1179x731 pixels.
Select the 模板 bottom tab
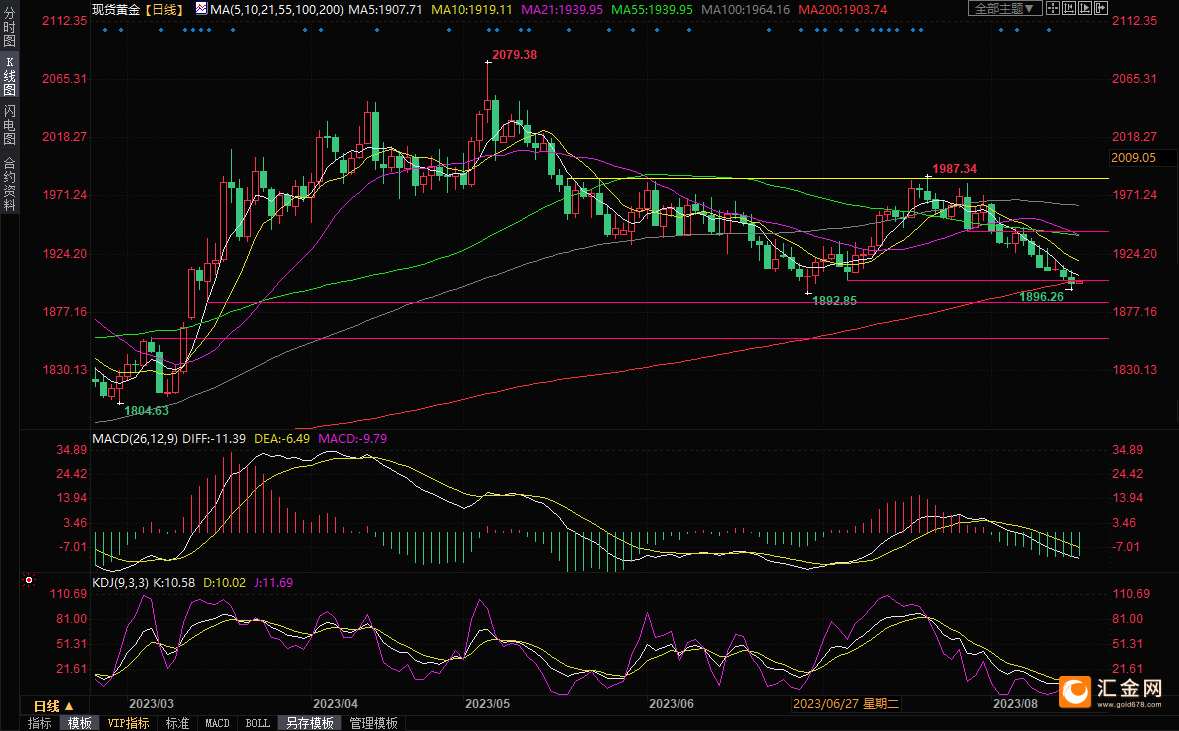tap(79, 723)
